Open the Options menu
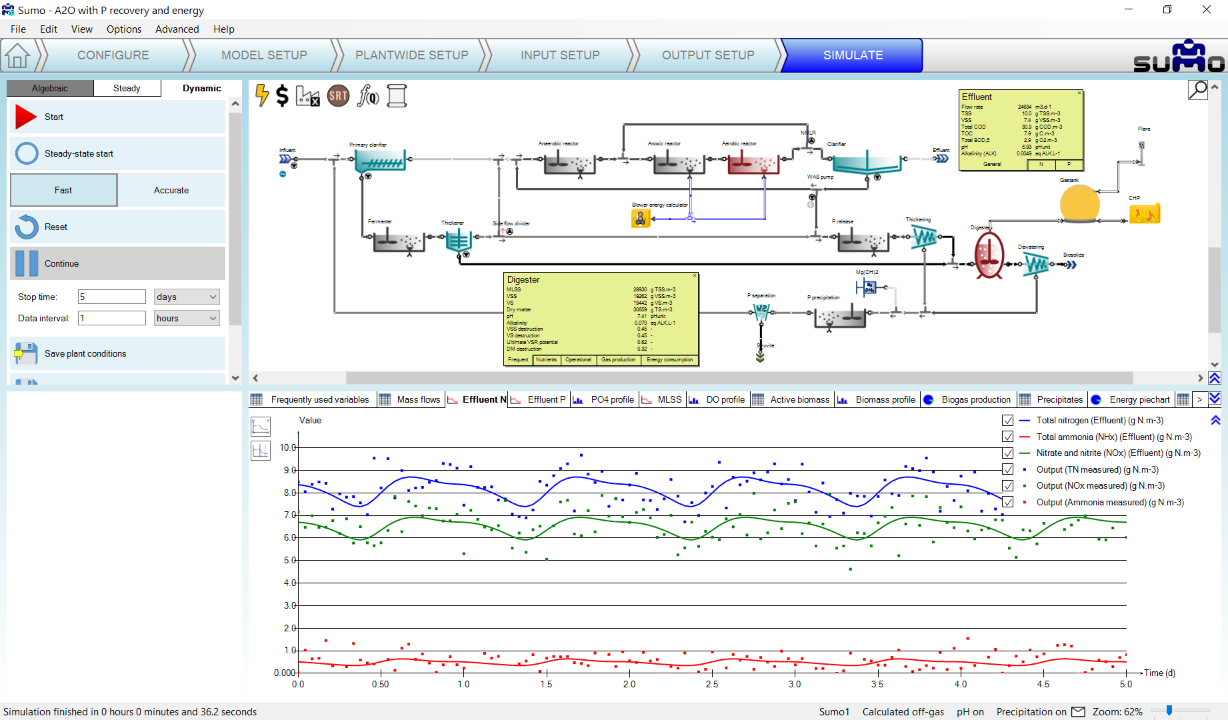1228x720 pixels. (x=124, y=29)
